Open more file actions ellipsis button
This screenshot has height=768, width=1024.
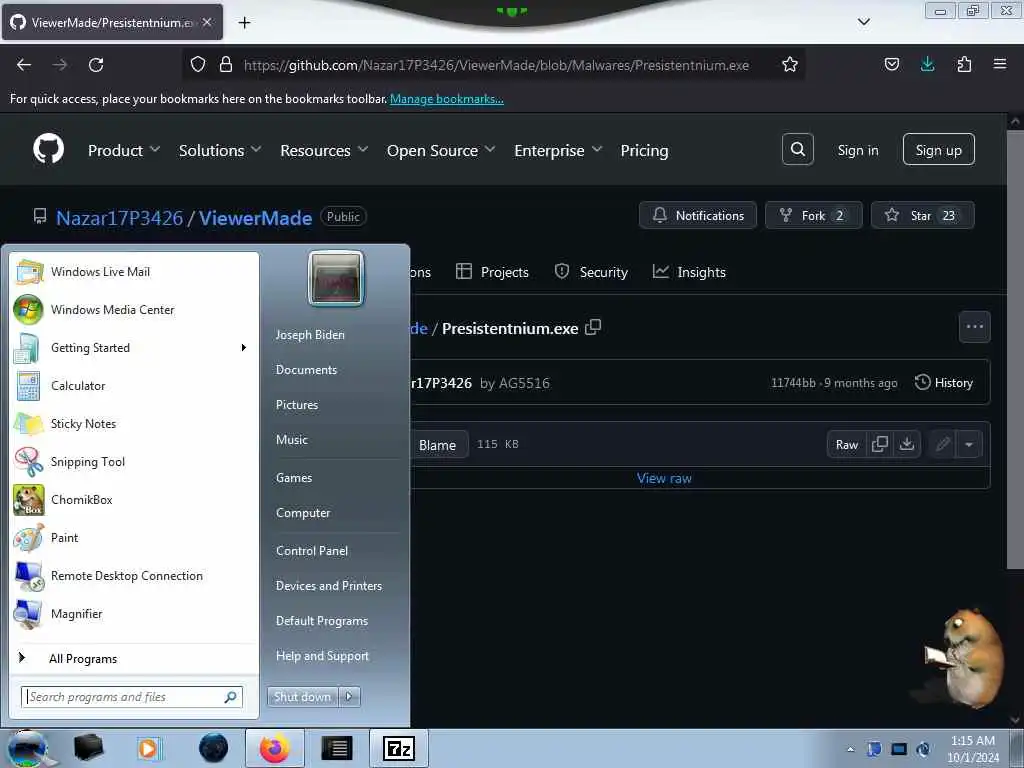click(974, 327)
